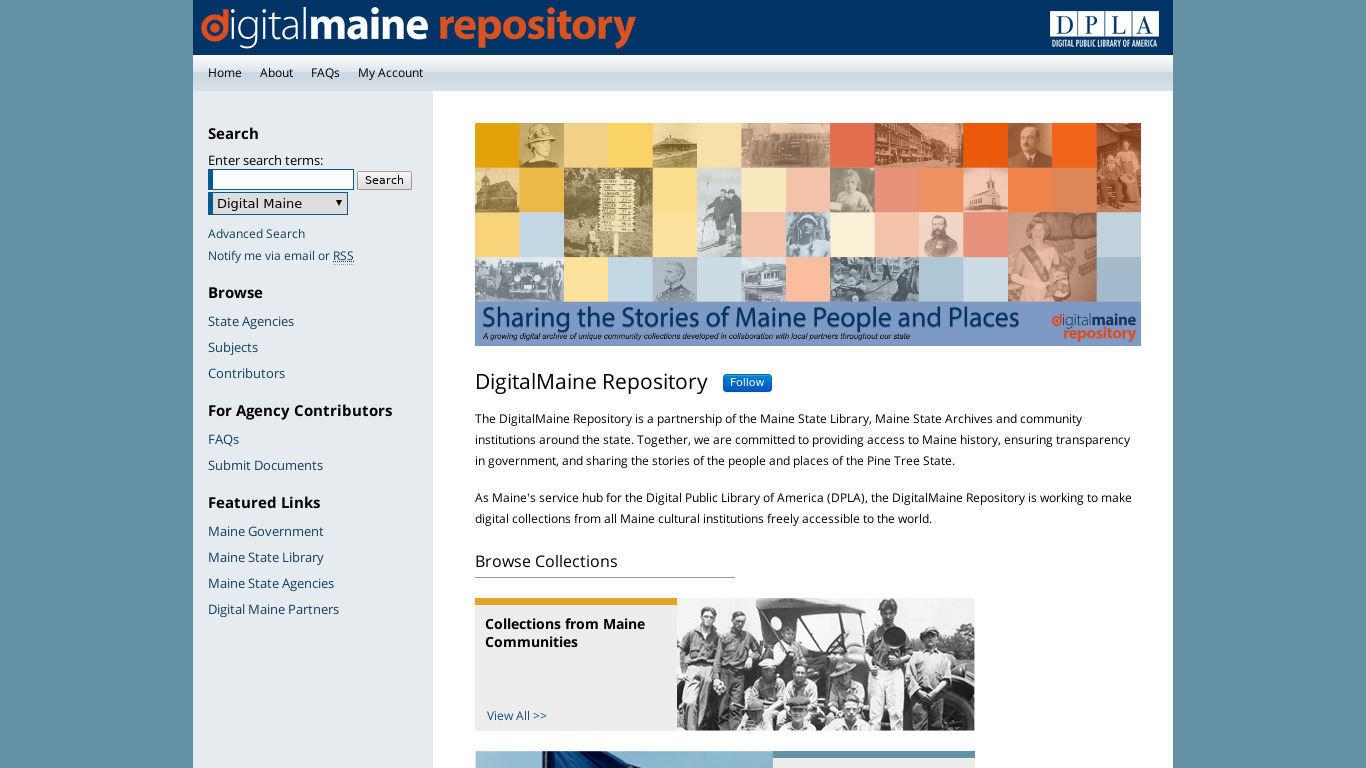1366x768 pixels.
Task: Open the Submit Documents link
Action: (x=265, y=466)
